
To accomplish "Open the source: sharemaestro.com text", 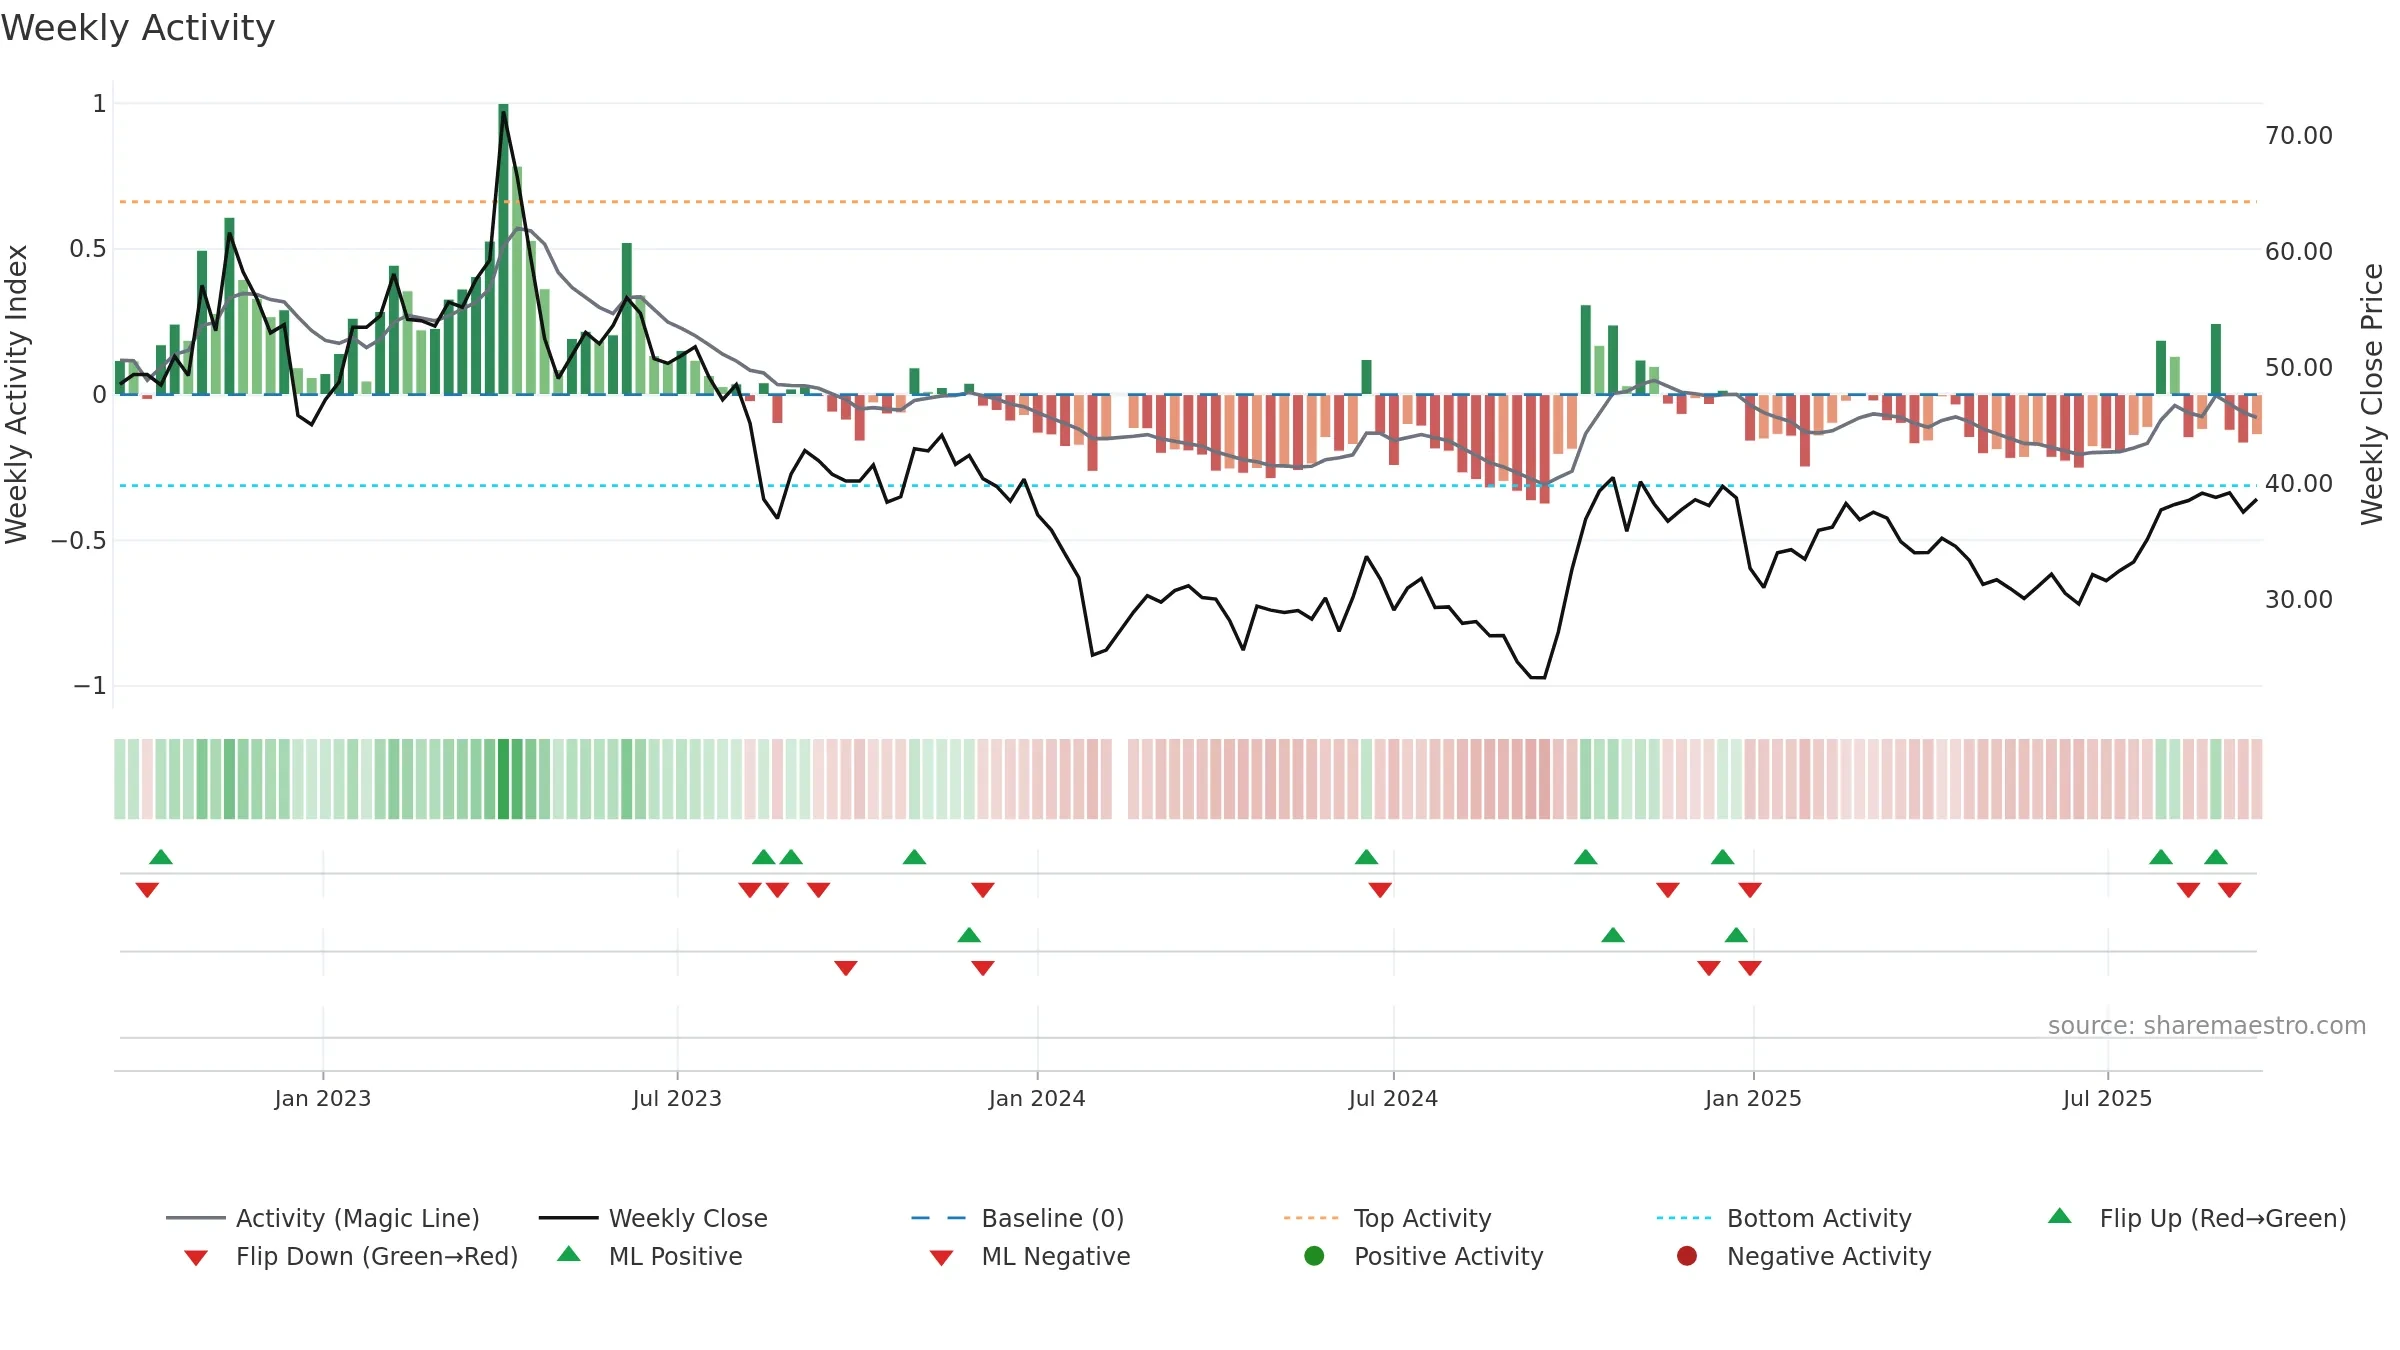I will [x=2207, y=1026].
